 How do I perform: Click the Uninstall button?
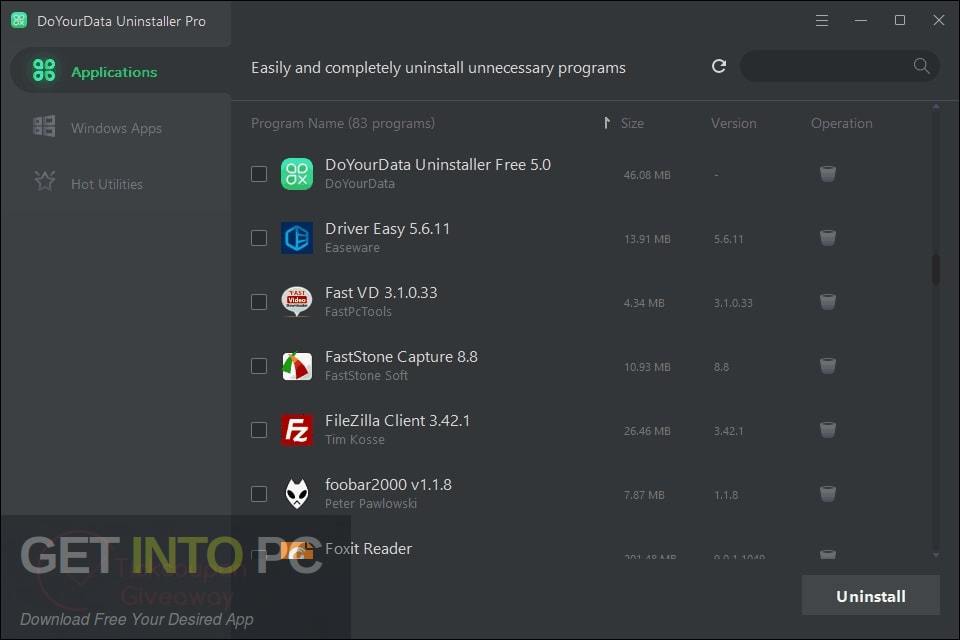(871, 596)
